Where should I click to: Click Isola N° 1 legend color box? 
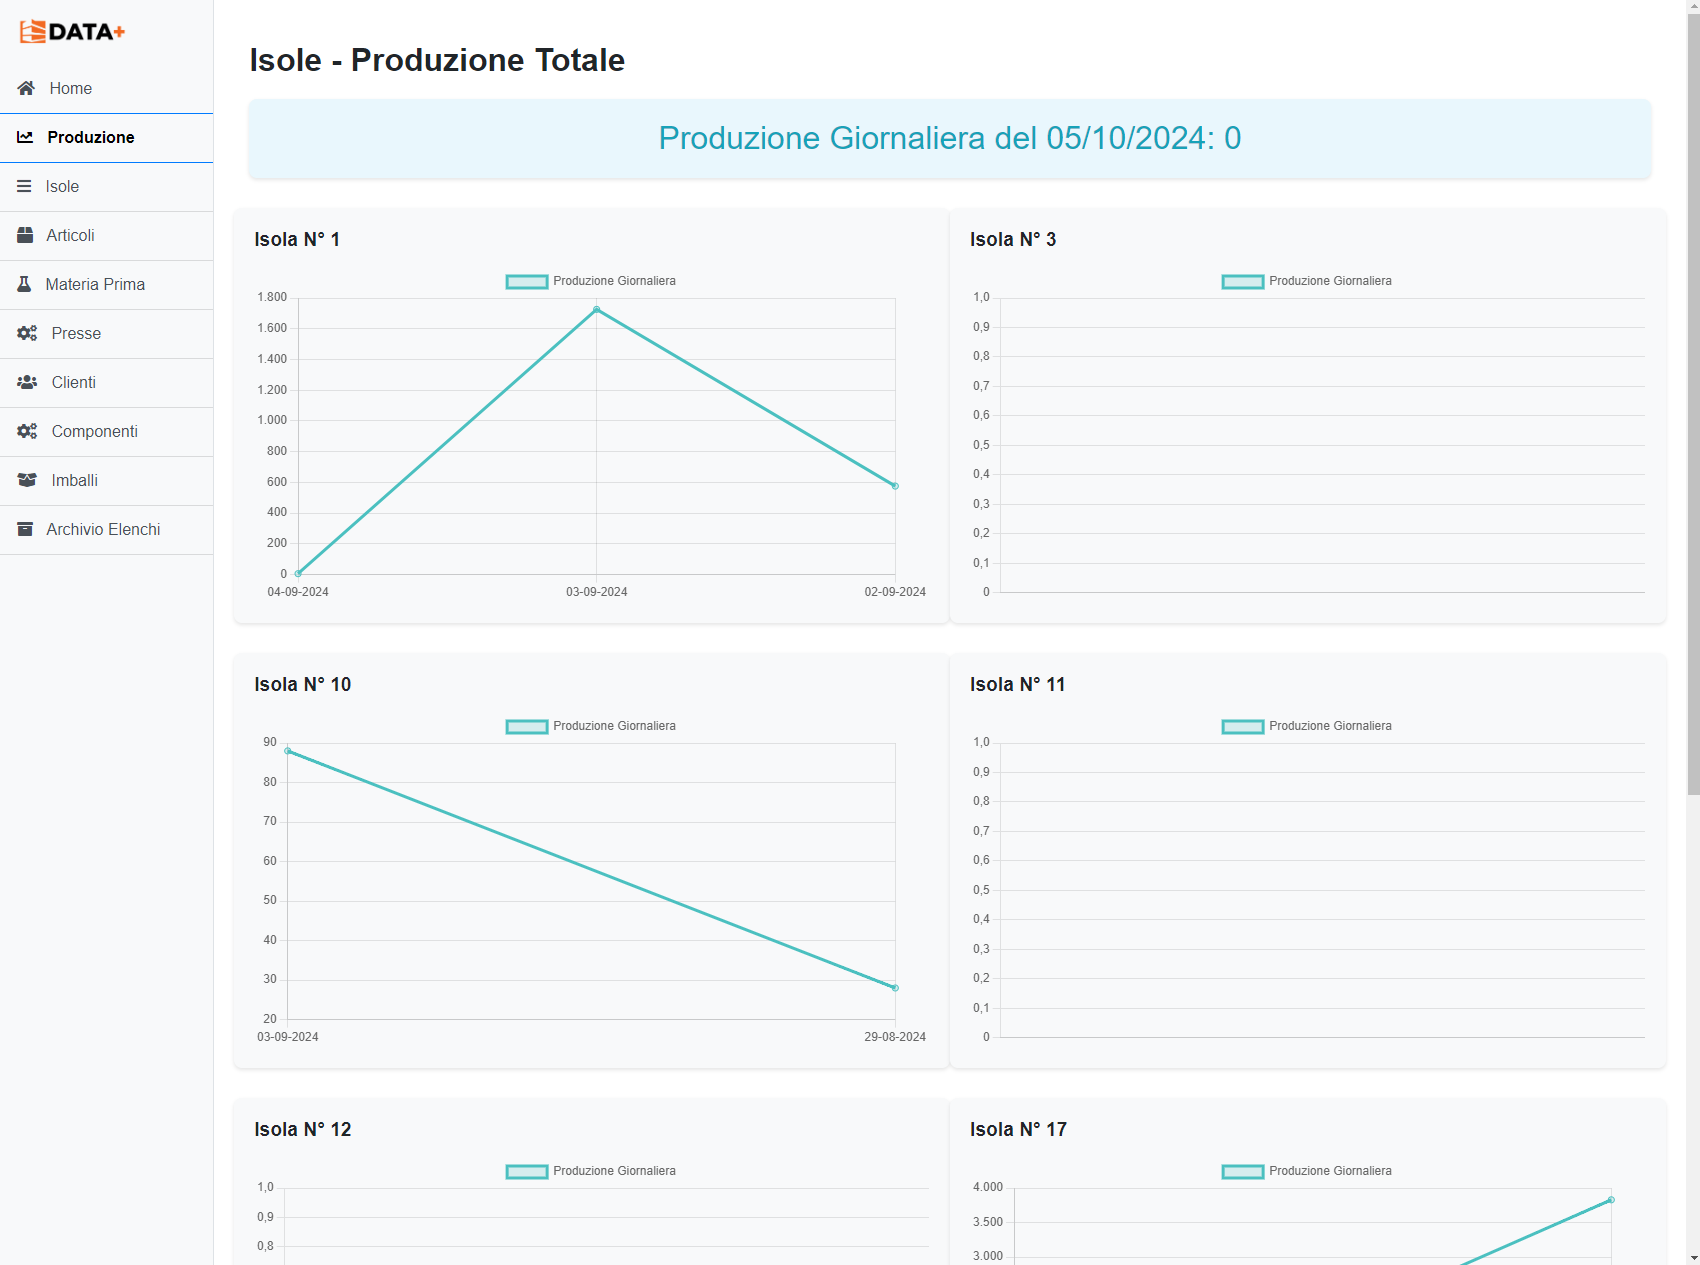tap(527, 282)
